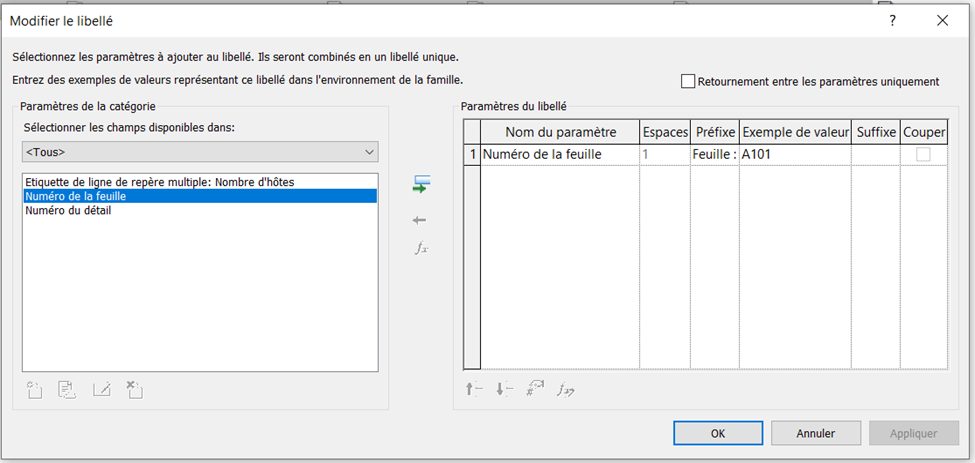Click the Espaces column header
This screenshot has width=975, height=463.
coord(665,132)
